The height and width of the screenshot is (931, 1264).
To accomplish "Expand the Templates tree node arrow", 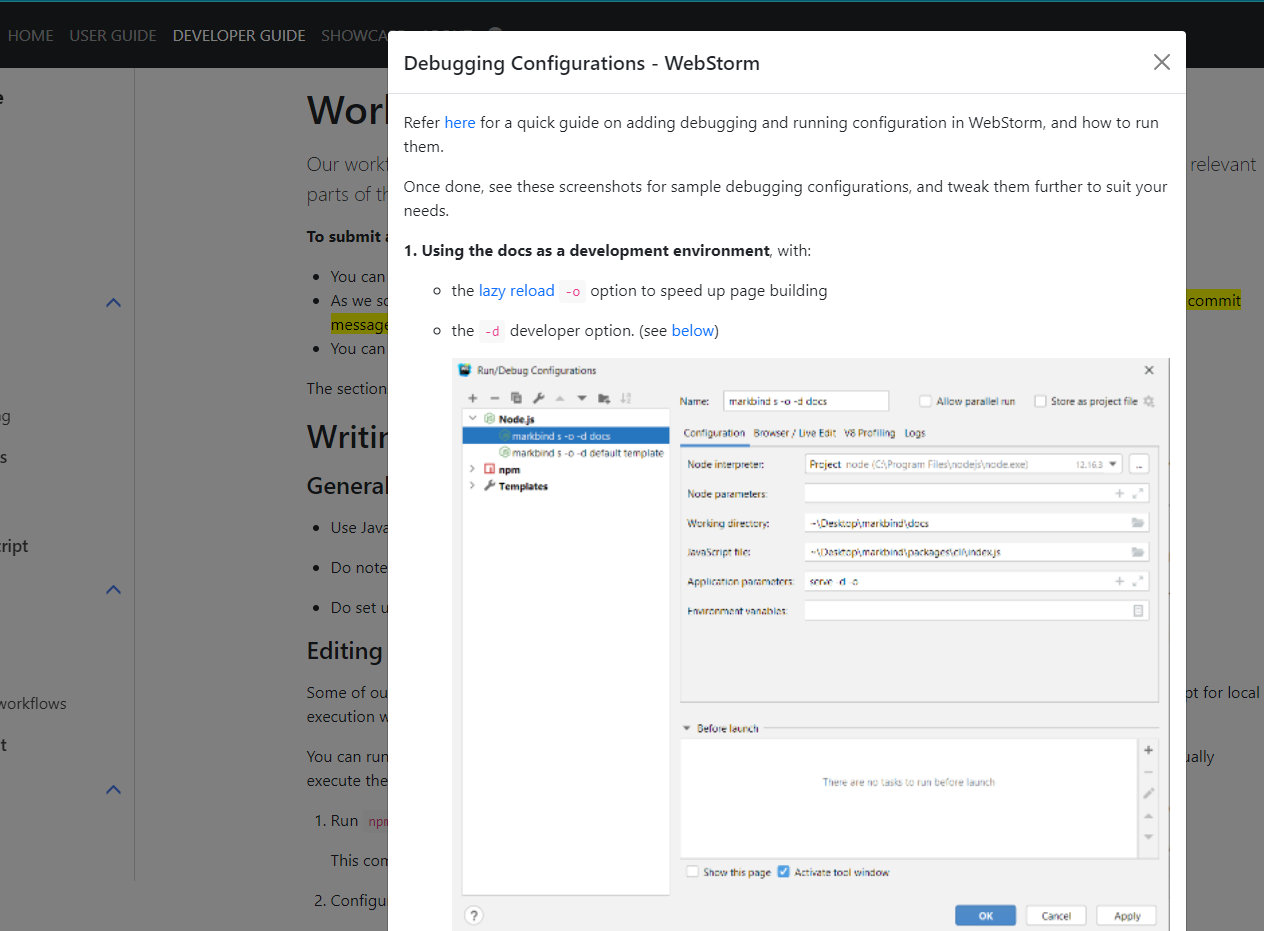I will 472,486.
